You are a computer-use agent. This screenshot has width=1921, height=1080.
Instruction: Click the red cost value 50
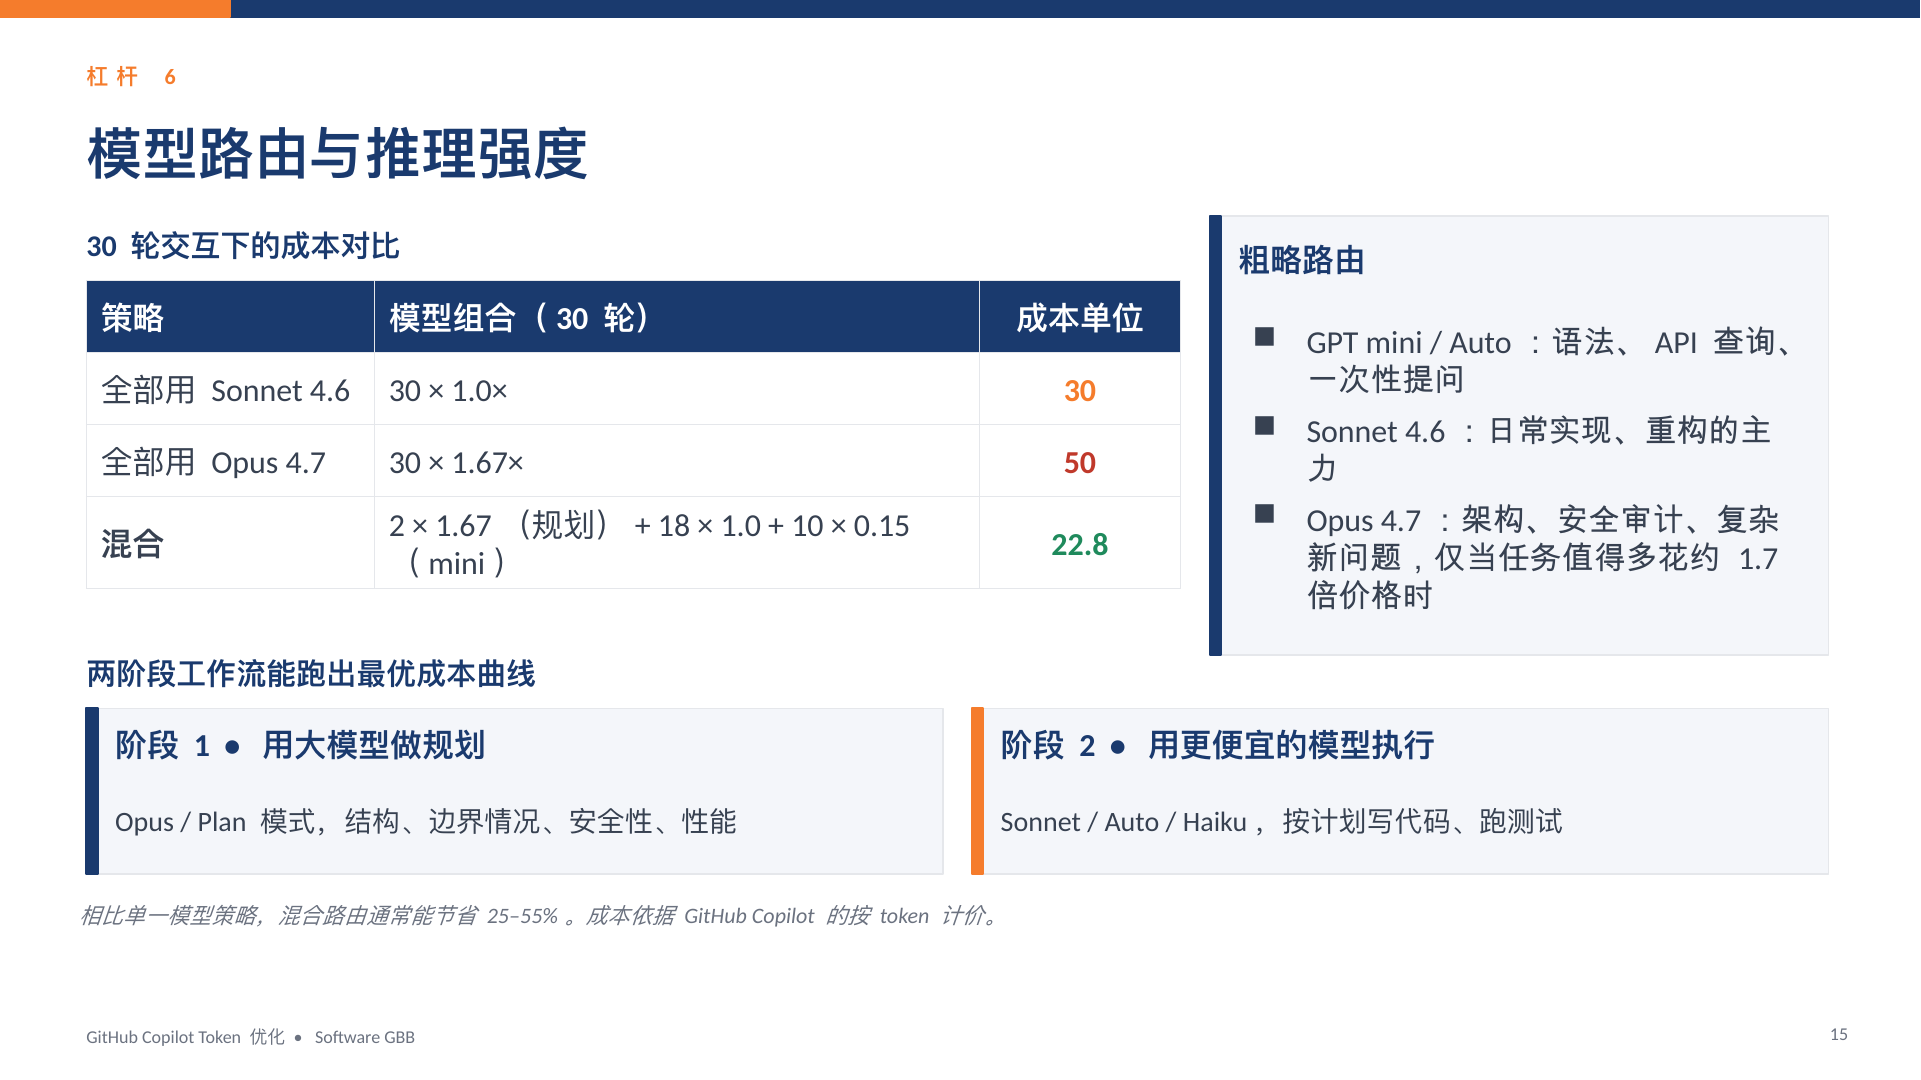[x=1080, y=463]
